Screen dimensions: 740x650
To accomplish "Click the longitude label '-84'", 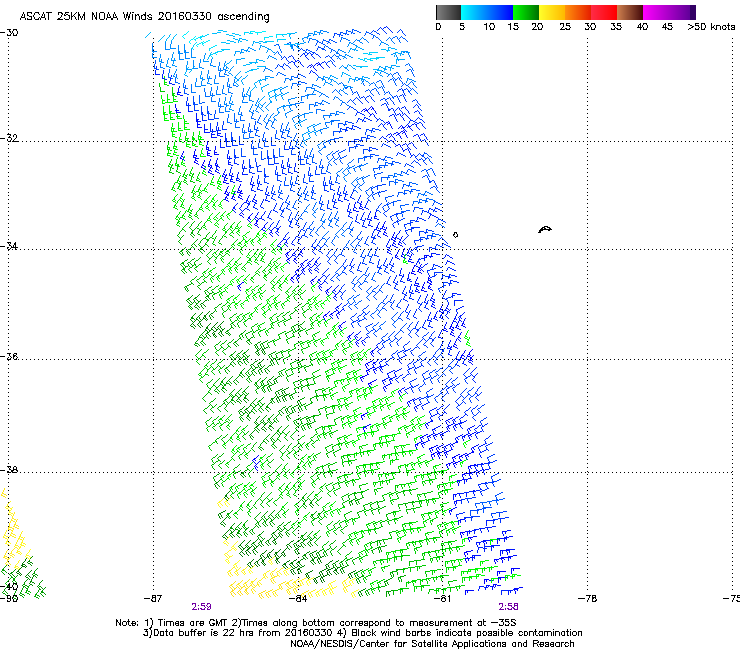I will click(298, 599).
